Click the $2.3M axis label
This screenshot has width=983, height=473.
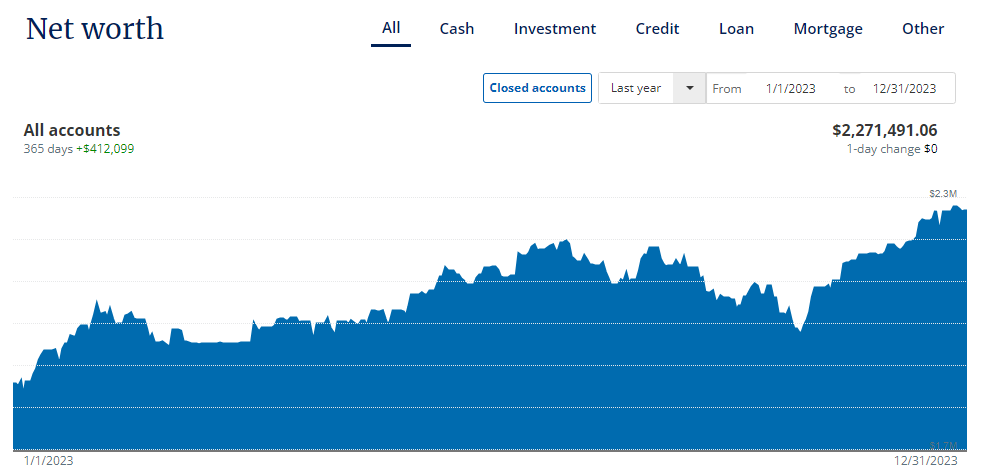(x=943, y=193)
